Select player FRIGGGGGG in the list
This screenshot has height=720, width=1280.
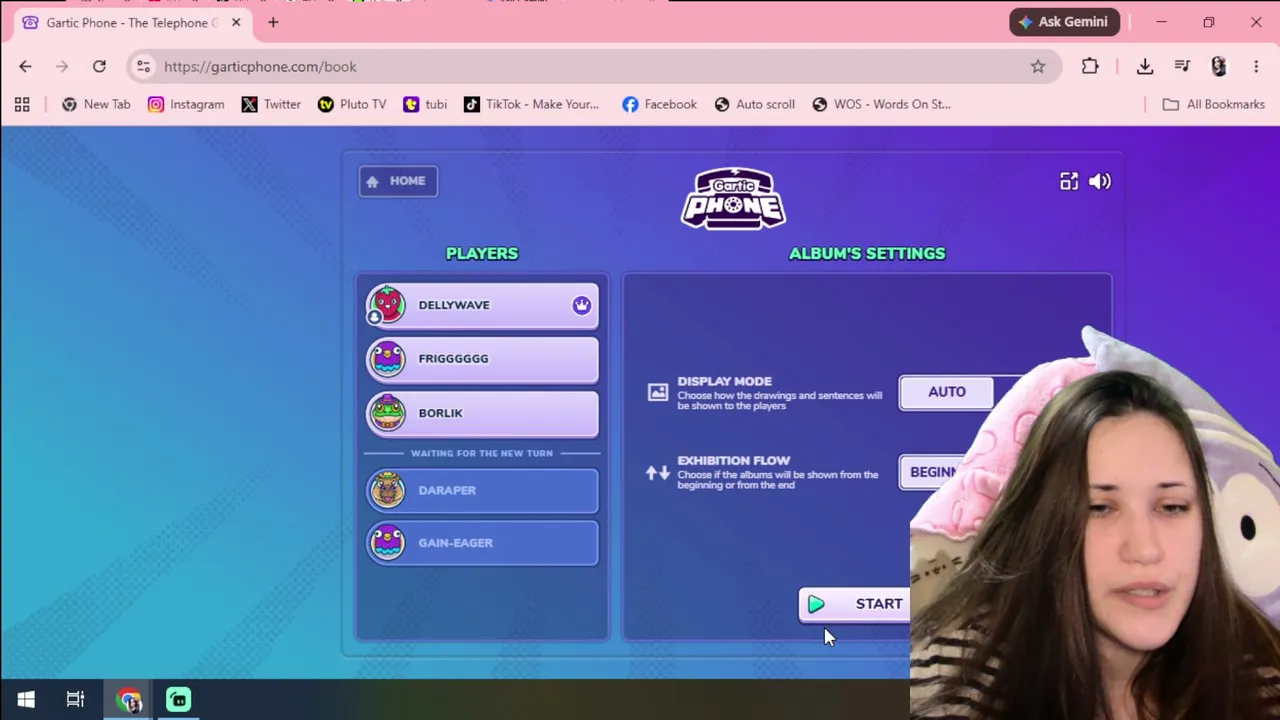pyautogui.click(x=482, y=359)
